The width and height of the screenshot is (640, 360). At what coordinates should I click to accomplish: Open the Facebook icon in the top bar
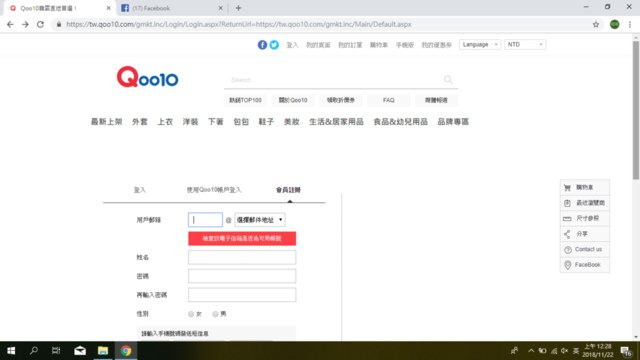click(262, 45)
